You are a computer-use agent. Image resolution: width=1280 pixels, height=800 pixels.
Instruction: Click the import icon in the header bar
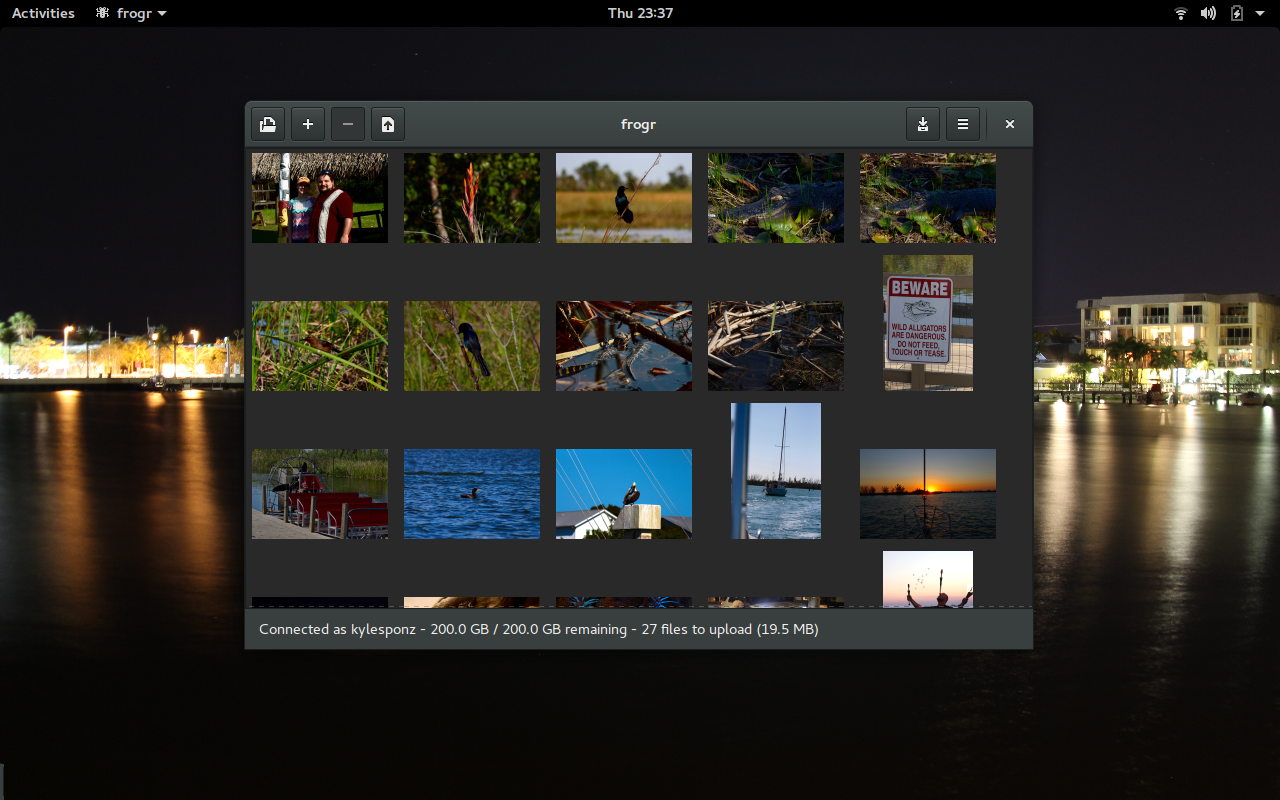pyautogui.click(x=922, y=124)
